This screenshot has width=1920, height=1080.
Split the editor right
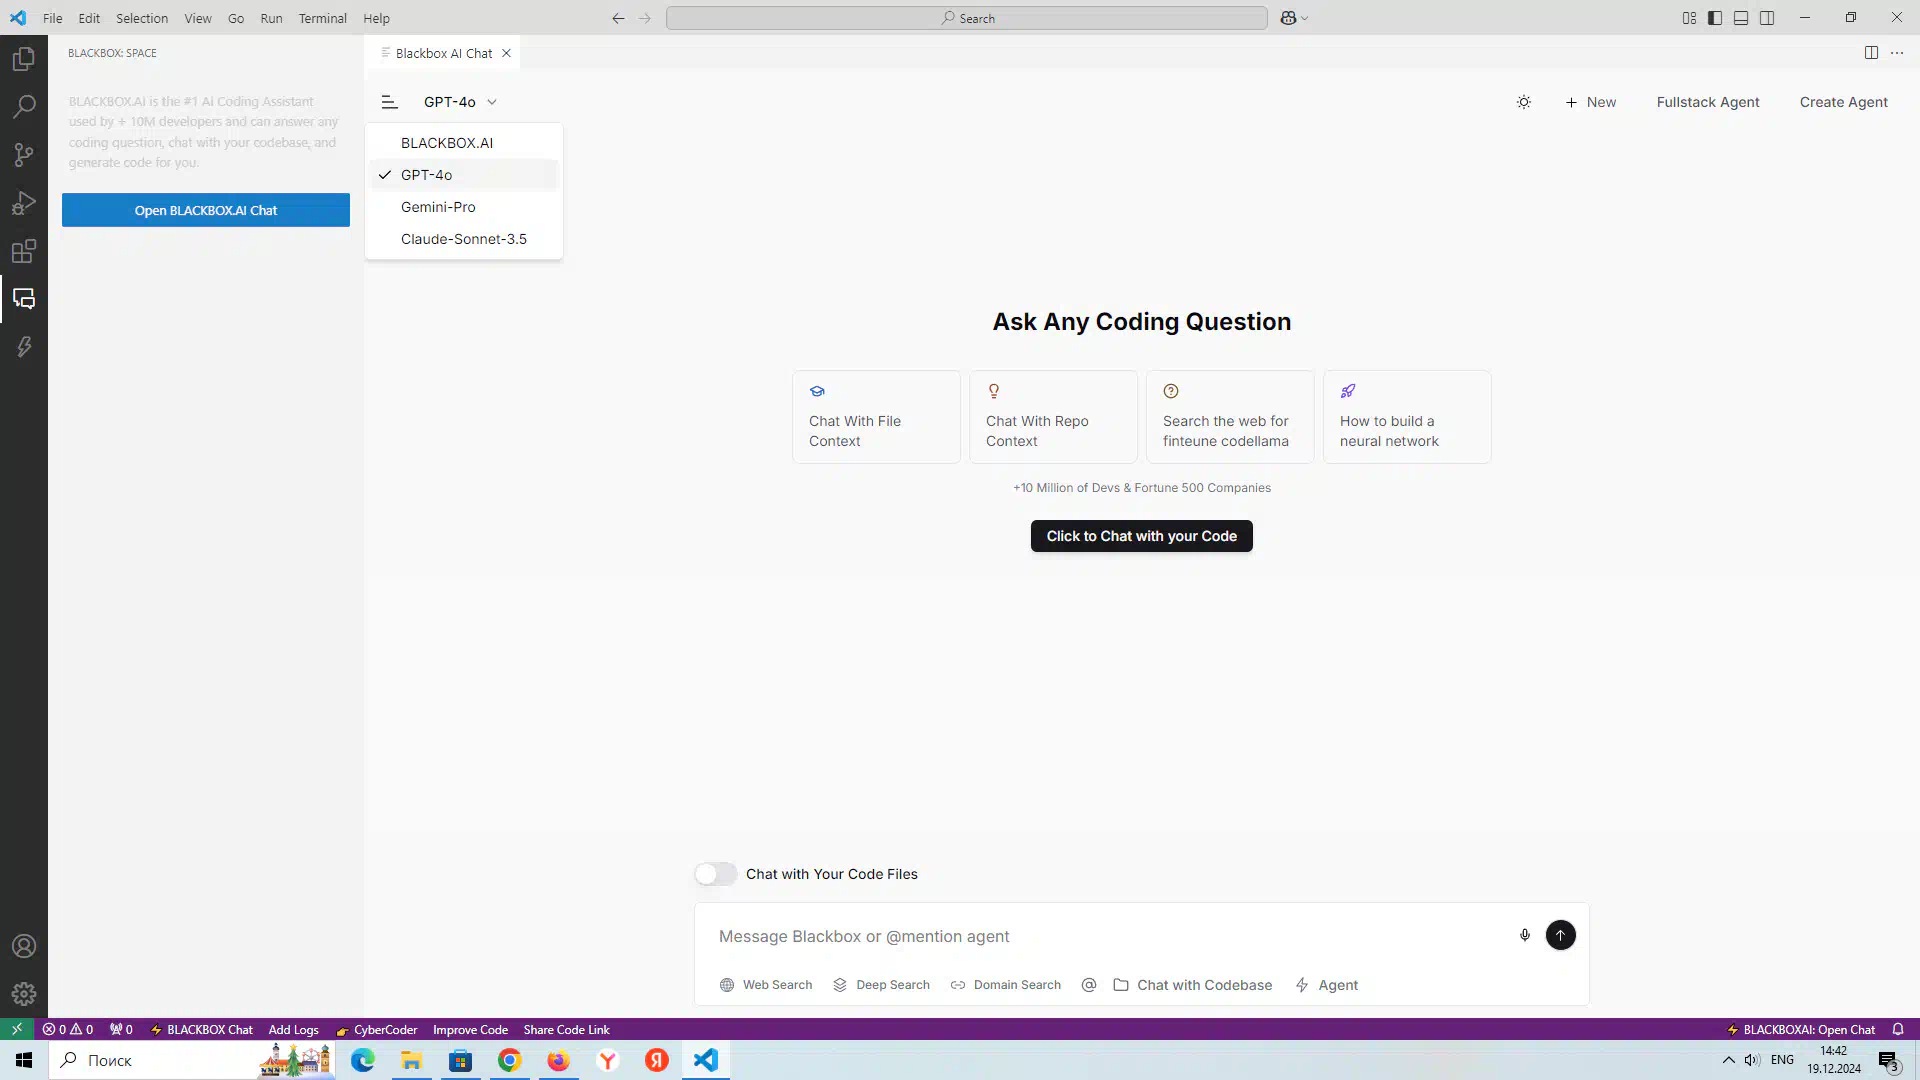click(1871, 53)
